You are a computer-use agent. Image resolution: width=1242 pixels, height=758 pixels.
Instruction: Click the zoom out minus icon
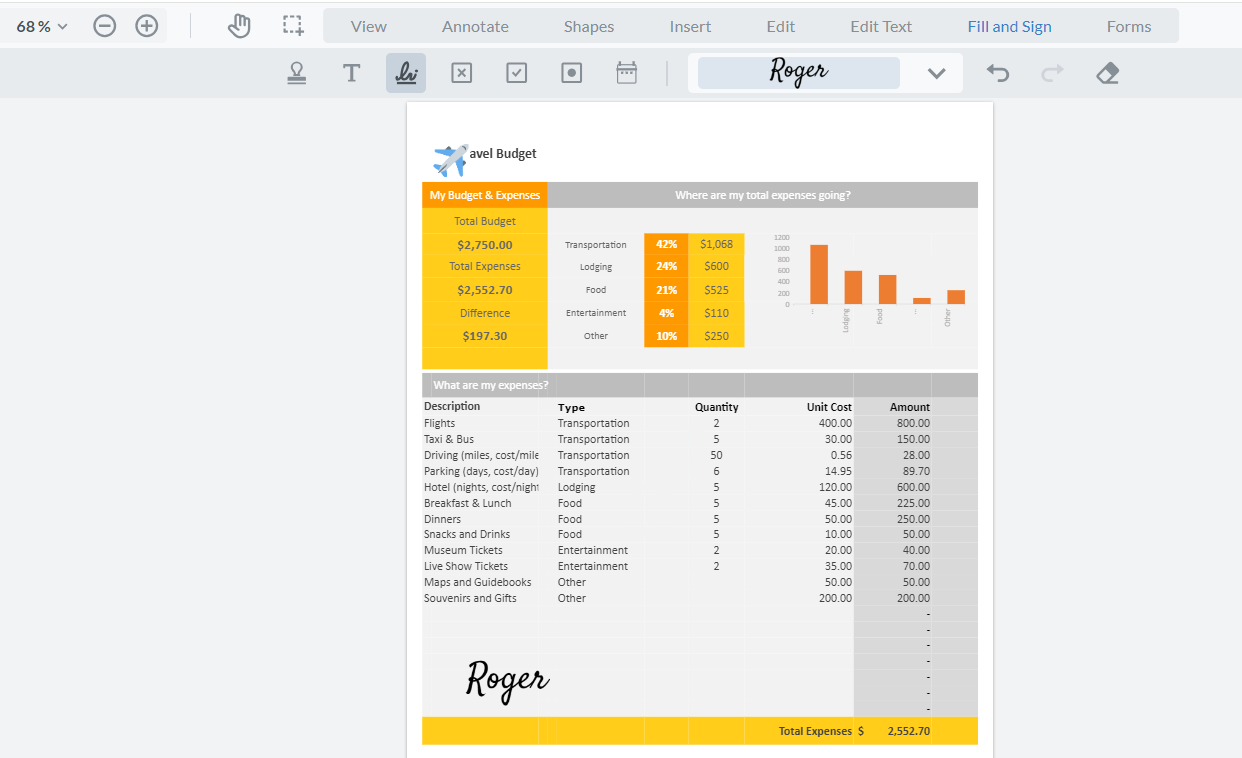pos(105,26)
